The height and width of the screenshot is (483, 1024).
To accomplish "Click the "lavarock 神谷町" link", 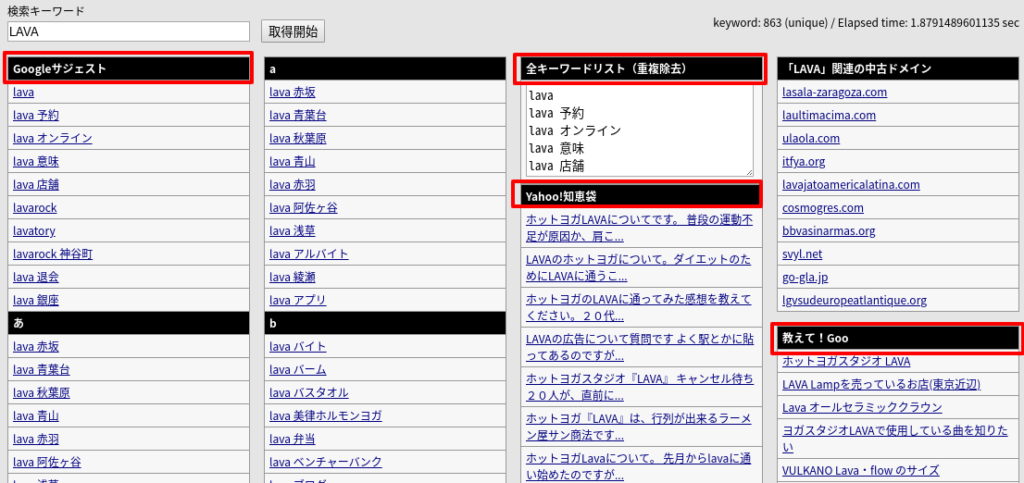I will click(52, 254).
